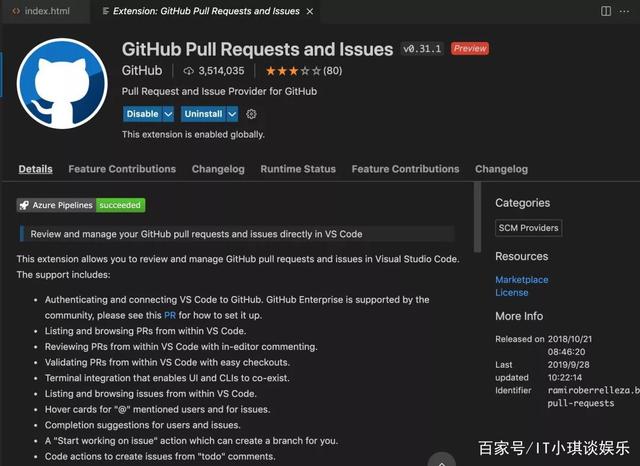Select the Details tab
This screenshot has height=466, width=640.
(x=36, y=169)
